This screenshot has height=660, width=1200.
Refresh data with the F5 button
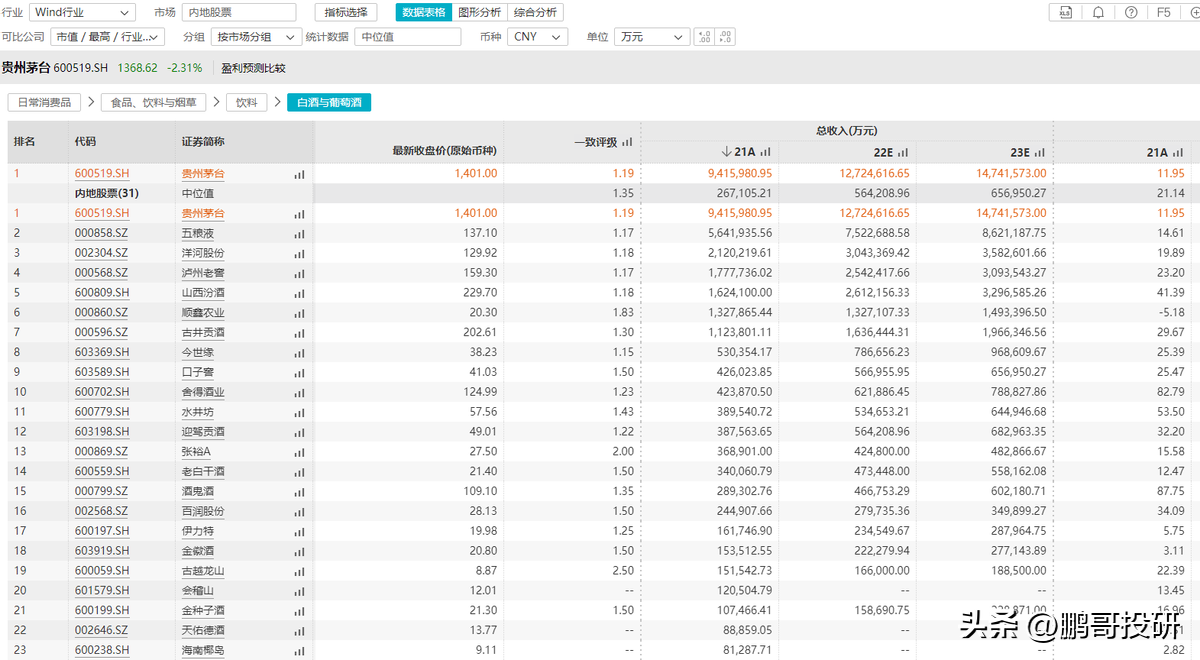[x=1163, y=12]
